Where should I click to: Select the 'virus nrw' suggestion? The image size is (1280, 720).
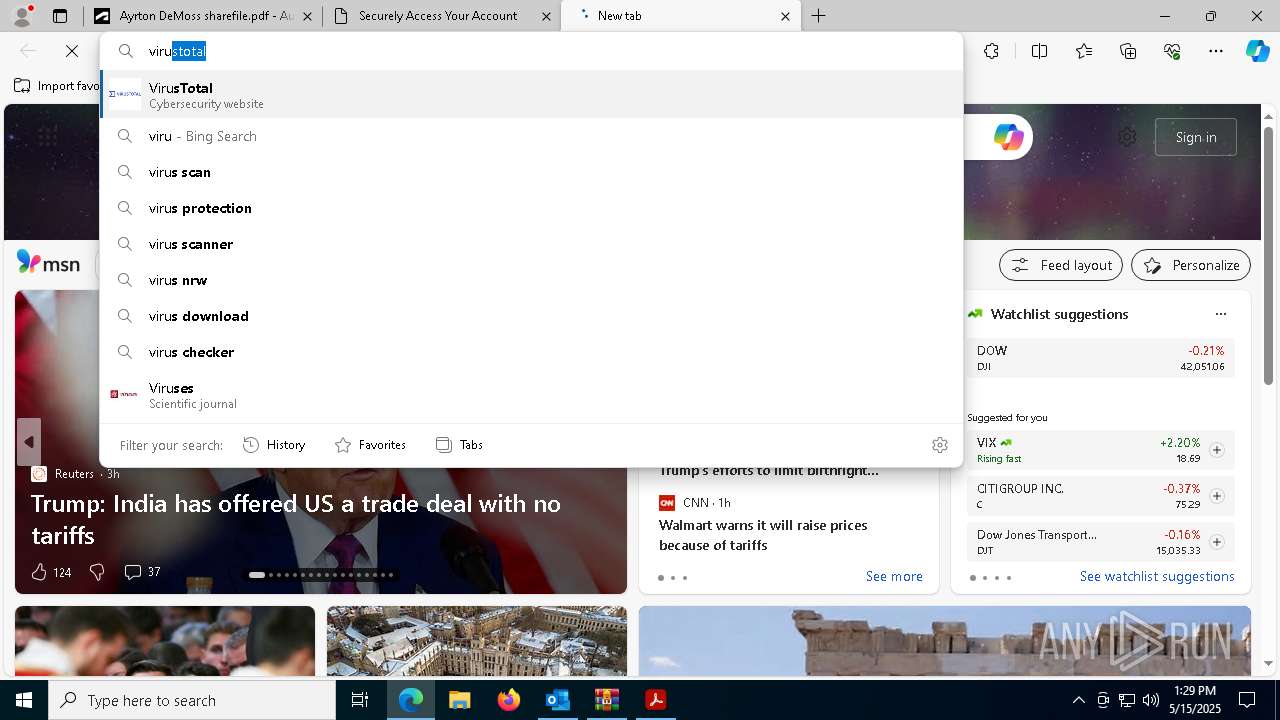pyautogui.click(x=531, y=280)
